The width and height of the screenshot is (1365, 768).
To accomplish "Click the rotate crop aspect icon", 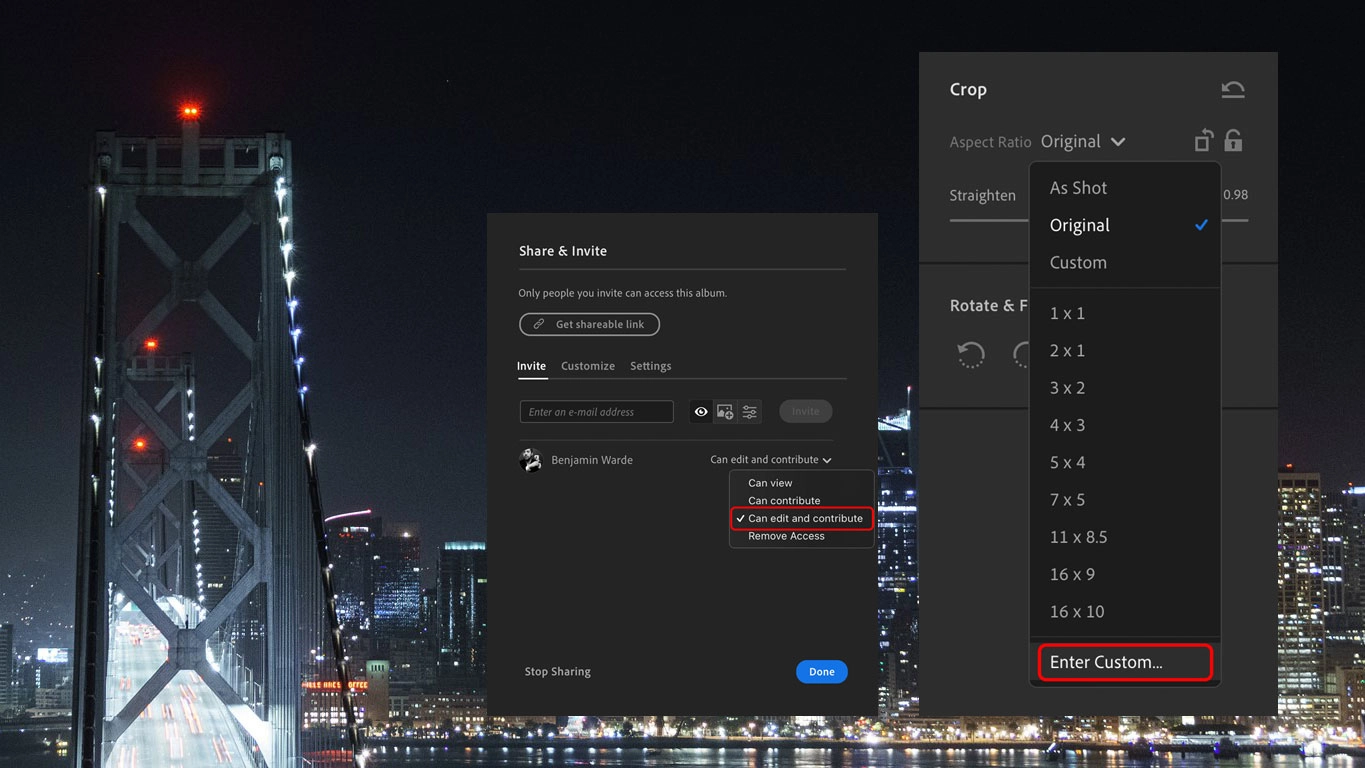I will tap(1204, 141).
